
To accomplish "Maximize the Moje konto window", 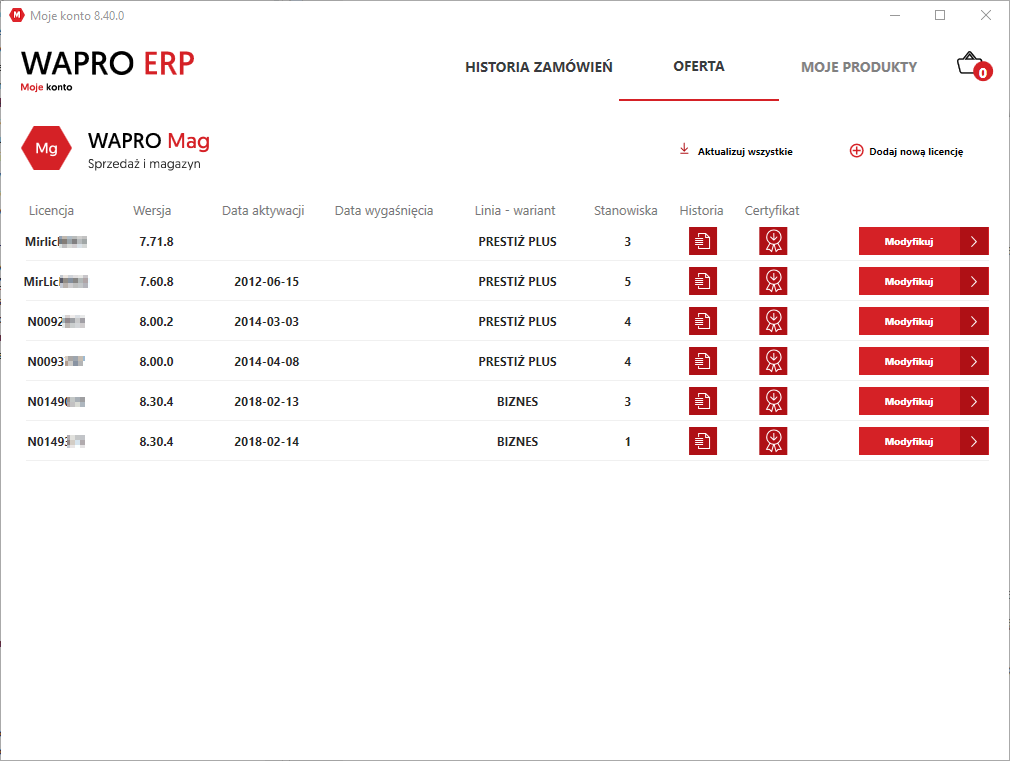I will coord(940,15).
